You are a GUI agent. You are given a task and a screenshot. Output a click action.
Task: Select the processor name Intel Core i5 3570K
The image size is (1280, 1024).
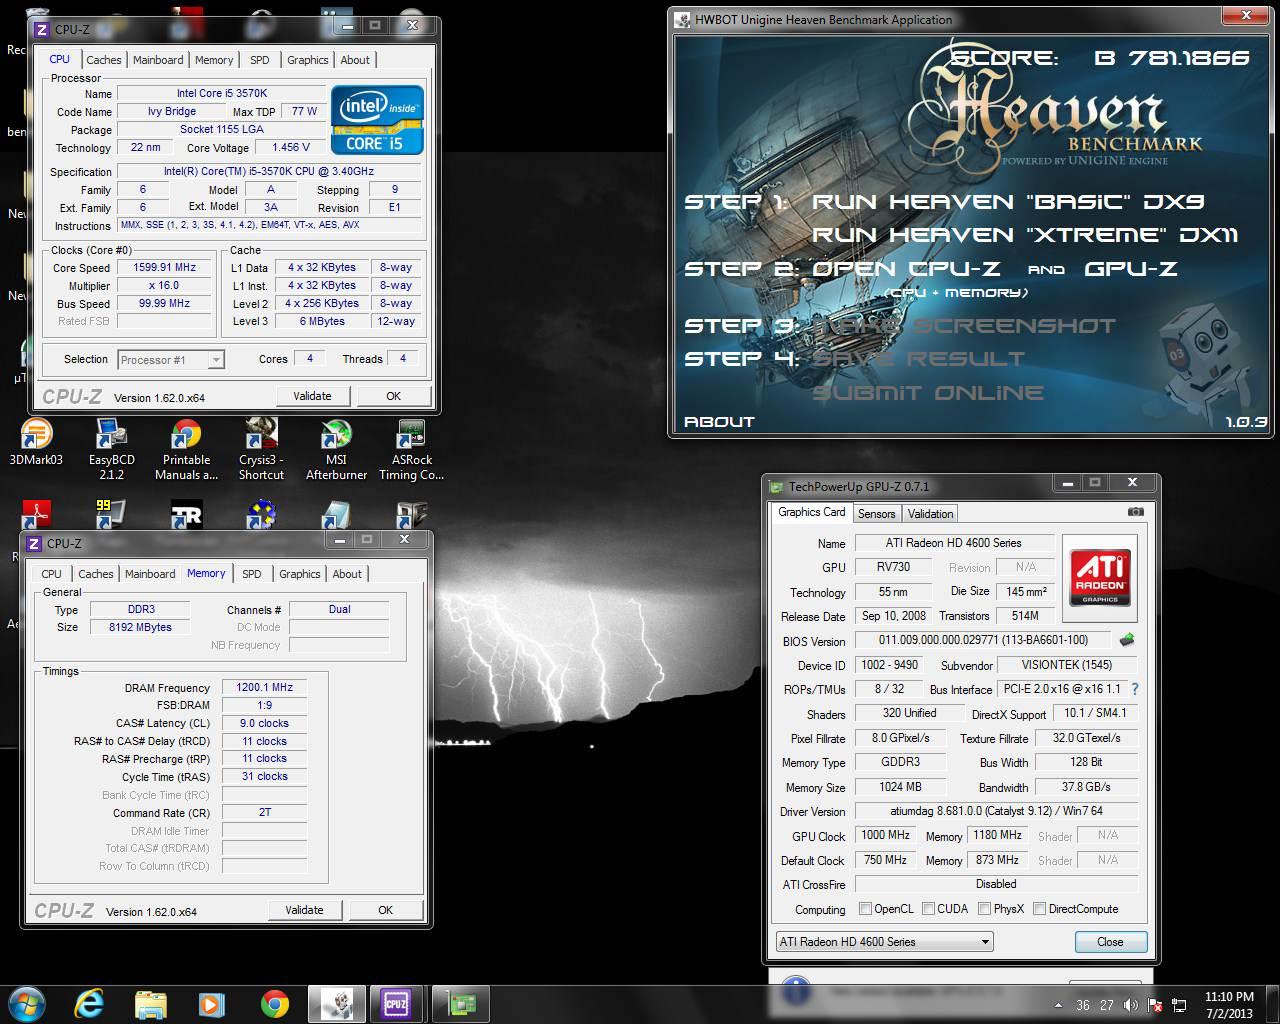[x=222, y=93]
